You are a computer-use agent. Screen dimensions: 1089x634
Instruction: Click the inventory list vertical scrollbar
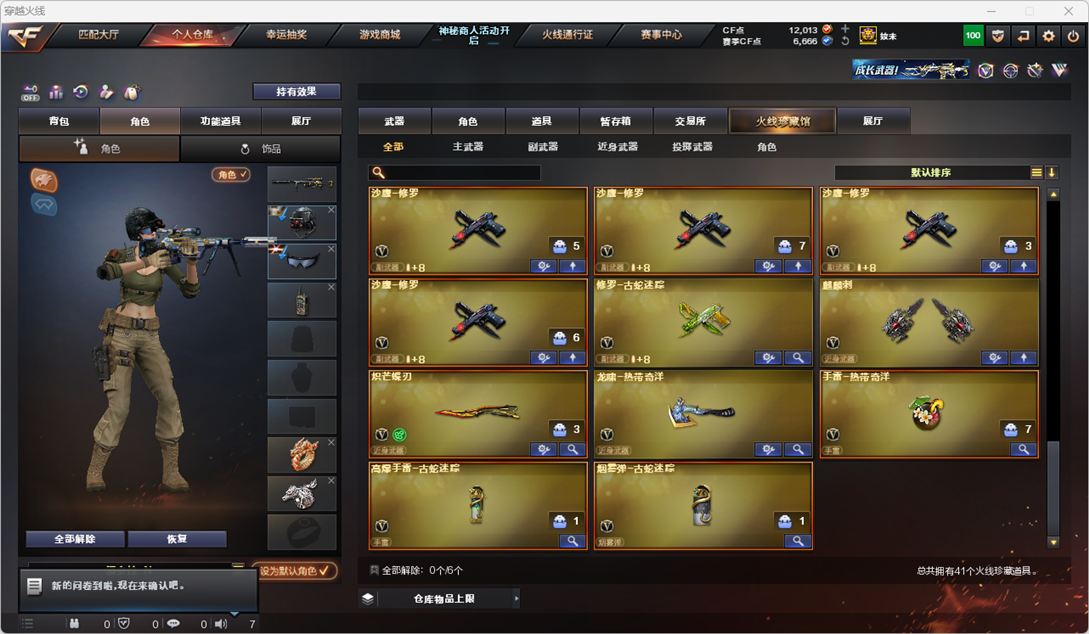1053,367
